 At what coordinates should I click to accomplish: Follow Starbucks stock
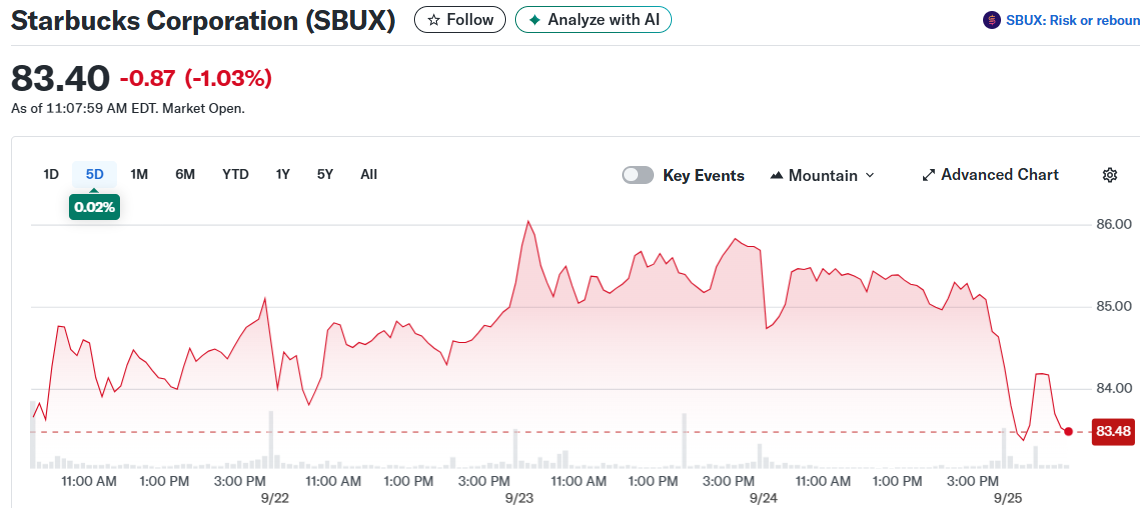[461, 20]
